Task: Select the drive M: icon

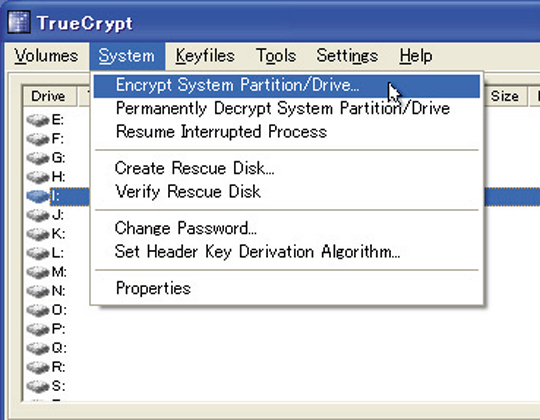Action: tap(38, 272)
